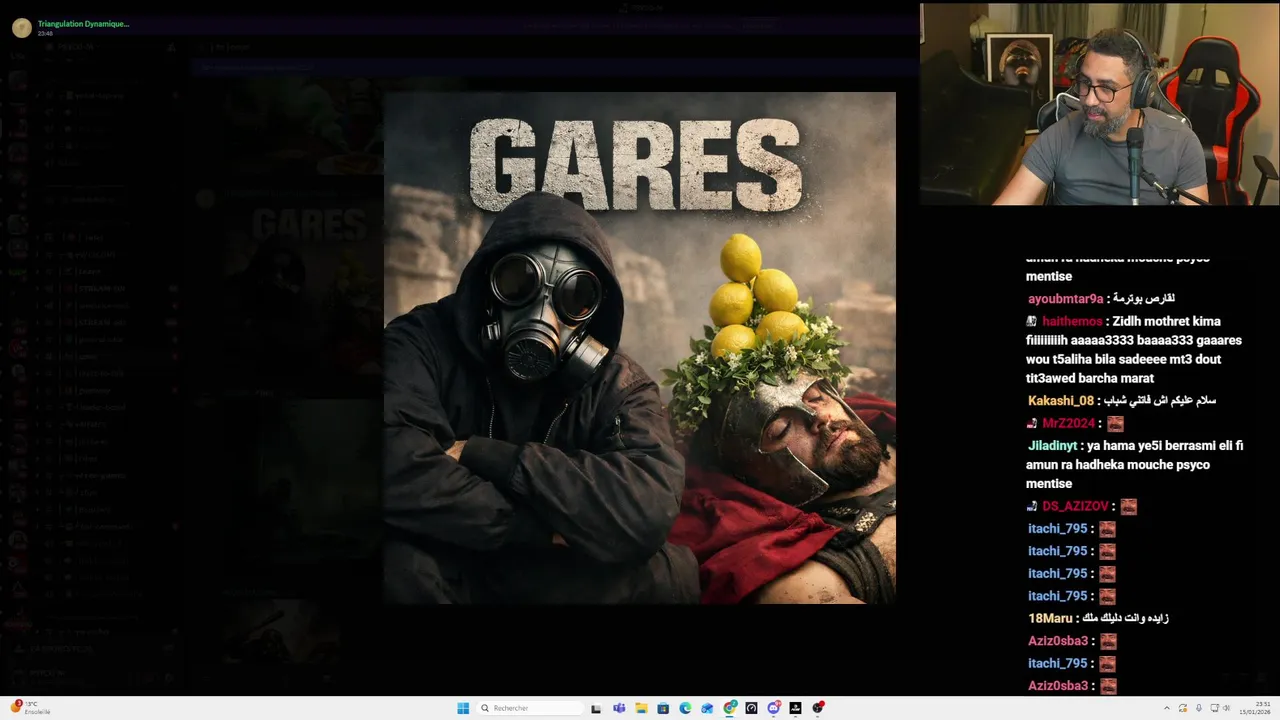The height and width of the screenshot is (720, 1280).
Task: Click username Jiladinyt in chat
Action: coord(1052,446)
